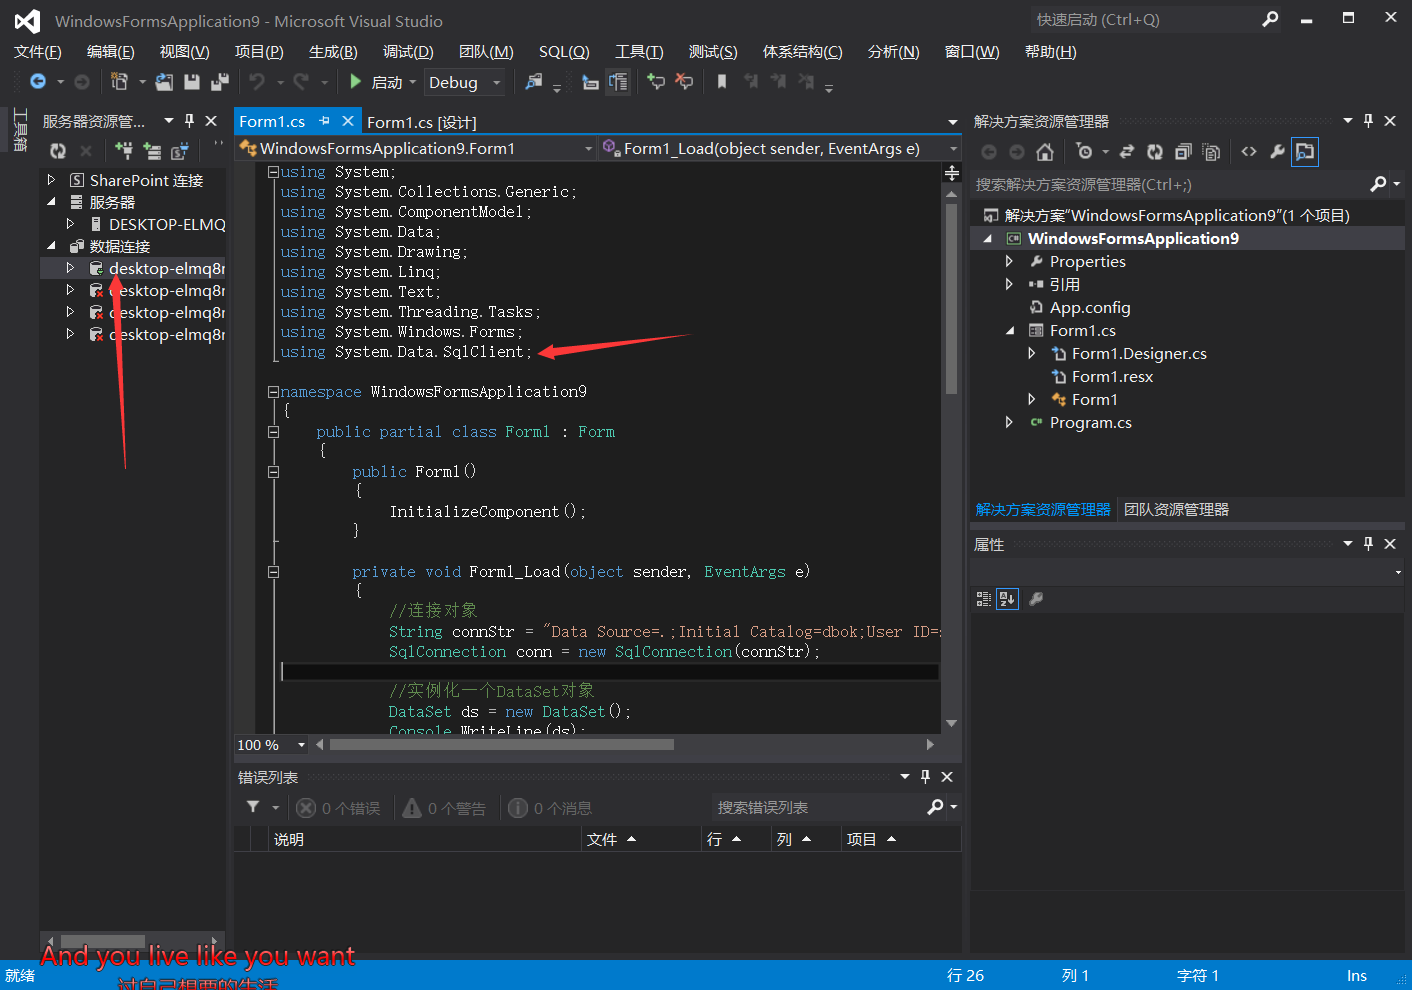
Task: Open the Pending Changes filter clock icon
Action: coord(1085,152)
